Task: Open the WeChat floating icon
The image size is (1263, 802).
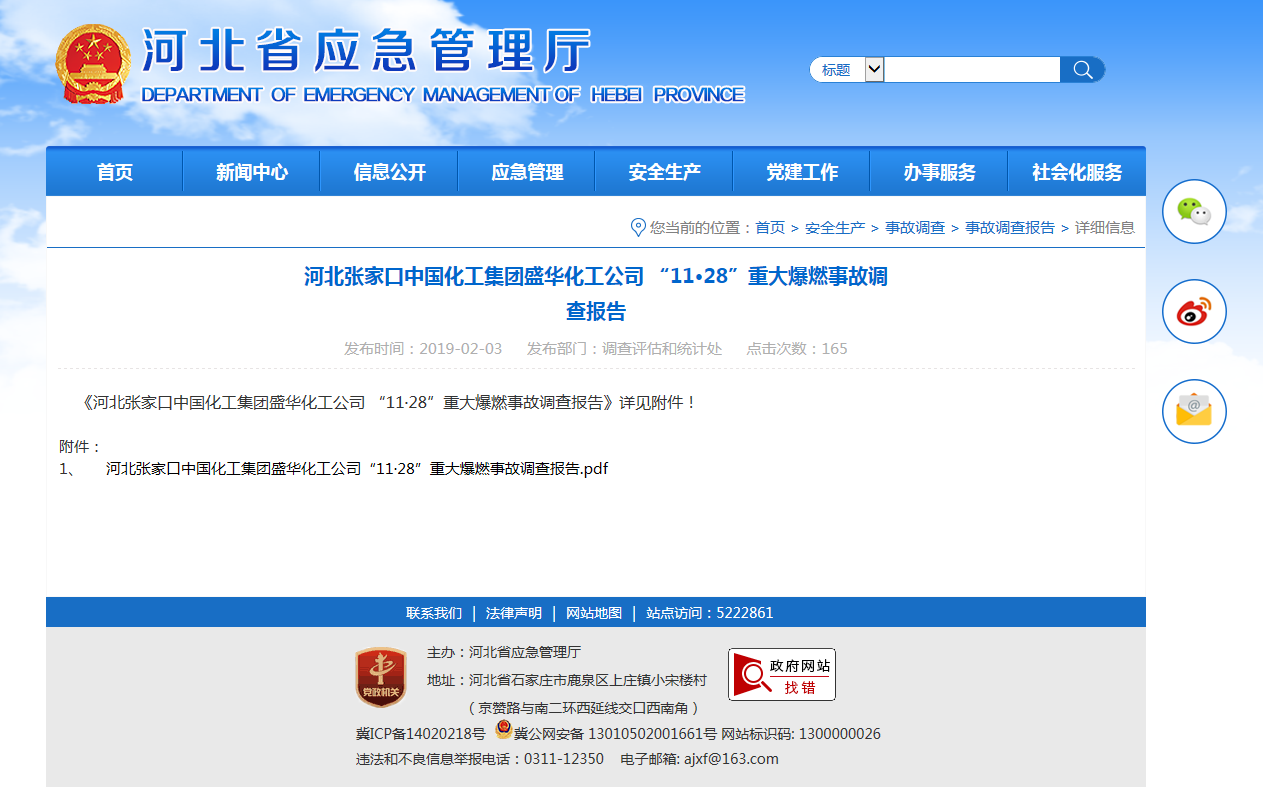Action: [1194, 211]
